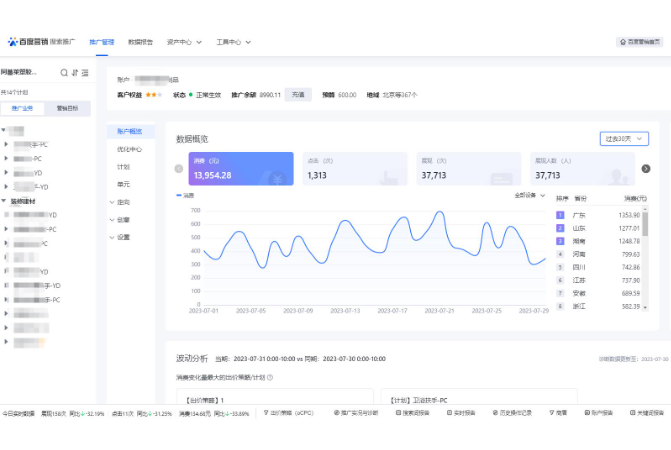
Task: Open 优化中心 in the left menu
Action: tap(129, 149)
